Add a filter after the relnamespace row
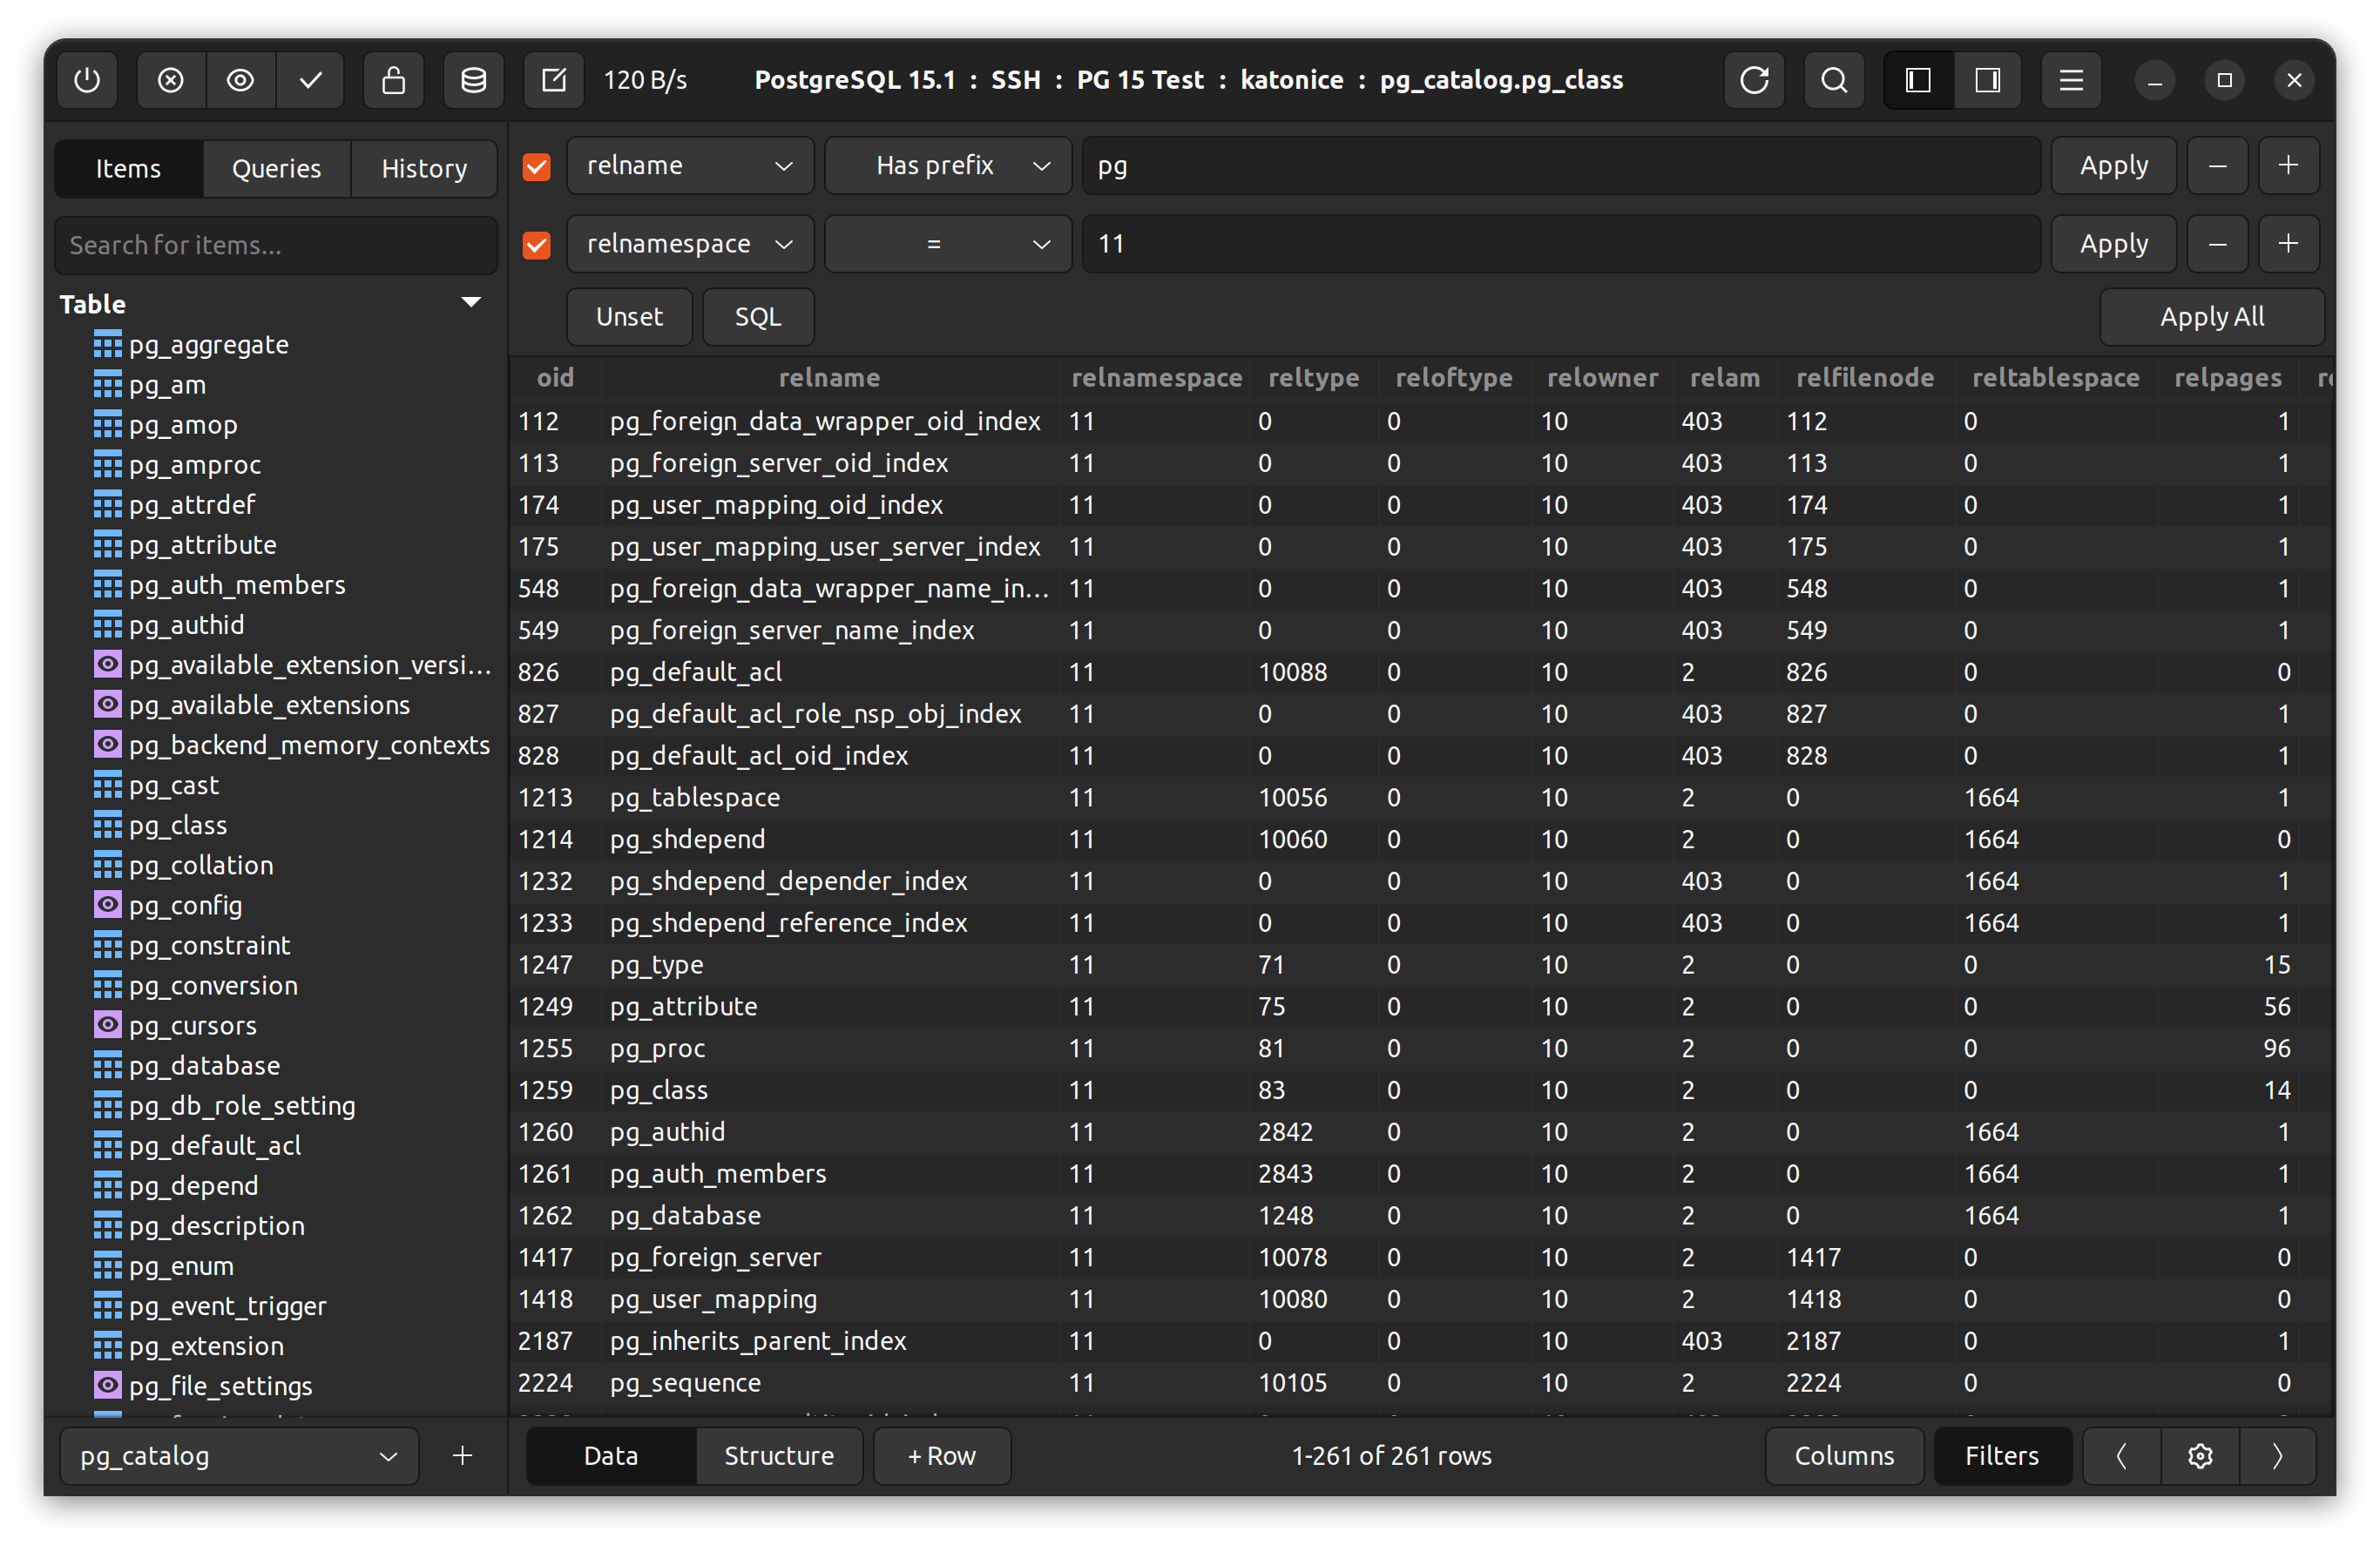The width and height of the screenshot is (2380, 1545). pos(2288,244)
